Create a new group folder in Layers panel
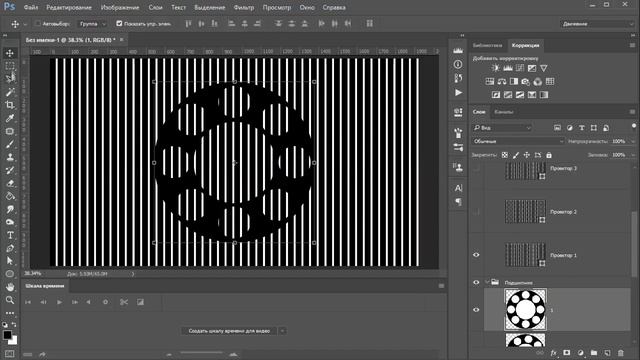The image size is (640, 360). pos(593,353)
